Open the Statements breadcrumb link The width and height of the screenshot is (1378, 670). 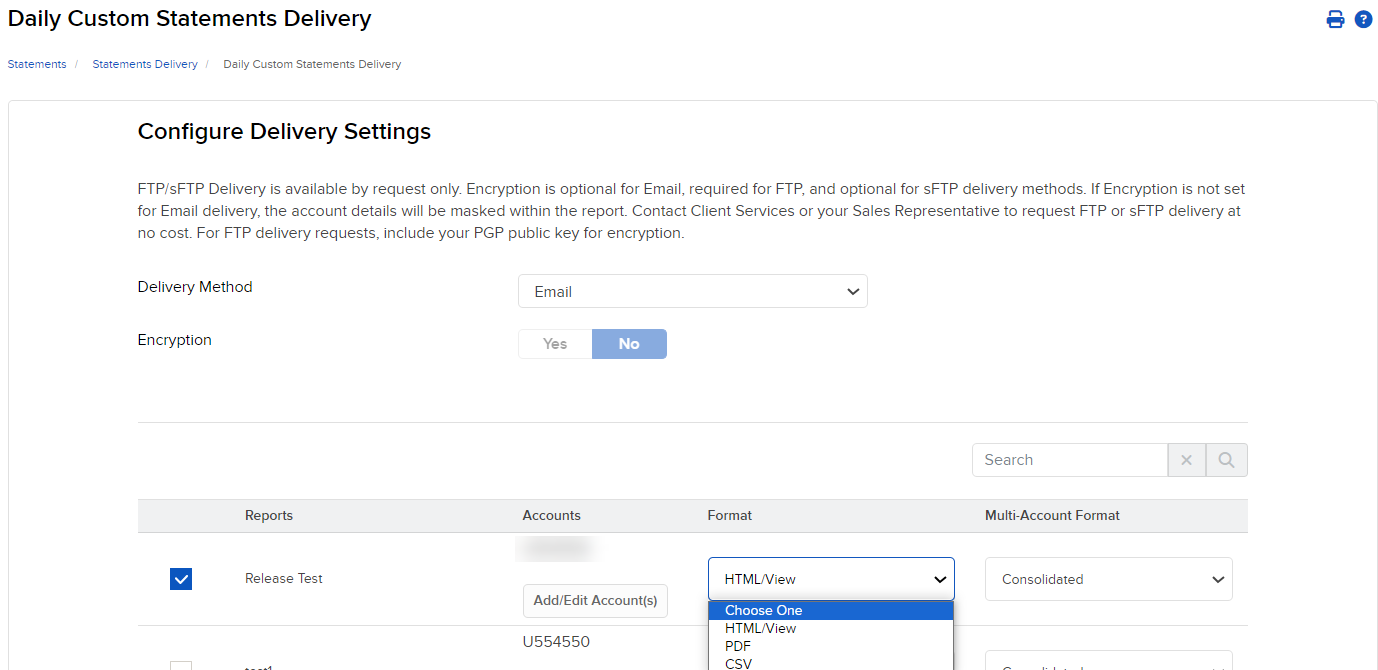pyautogui.click(x=36, y=63)
